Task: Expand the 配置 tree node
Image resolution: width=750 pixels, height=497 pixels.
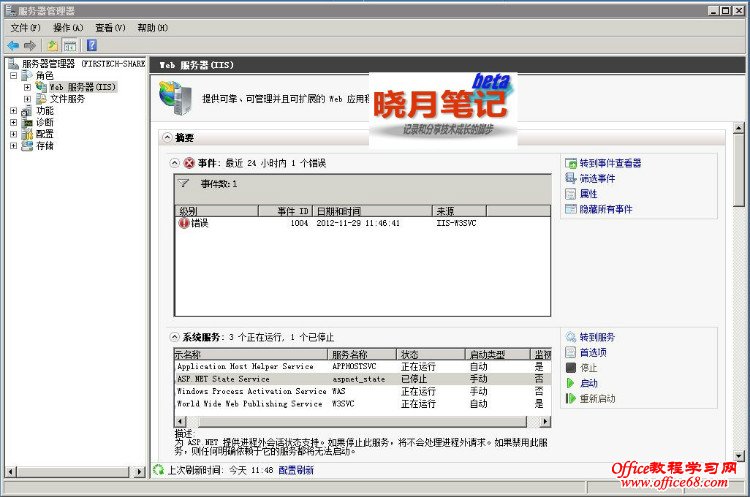Action: click(x=13, y=134)
